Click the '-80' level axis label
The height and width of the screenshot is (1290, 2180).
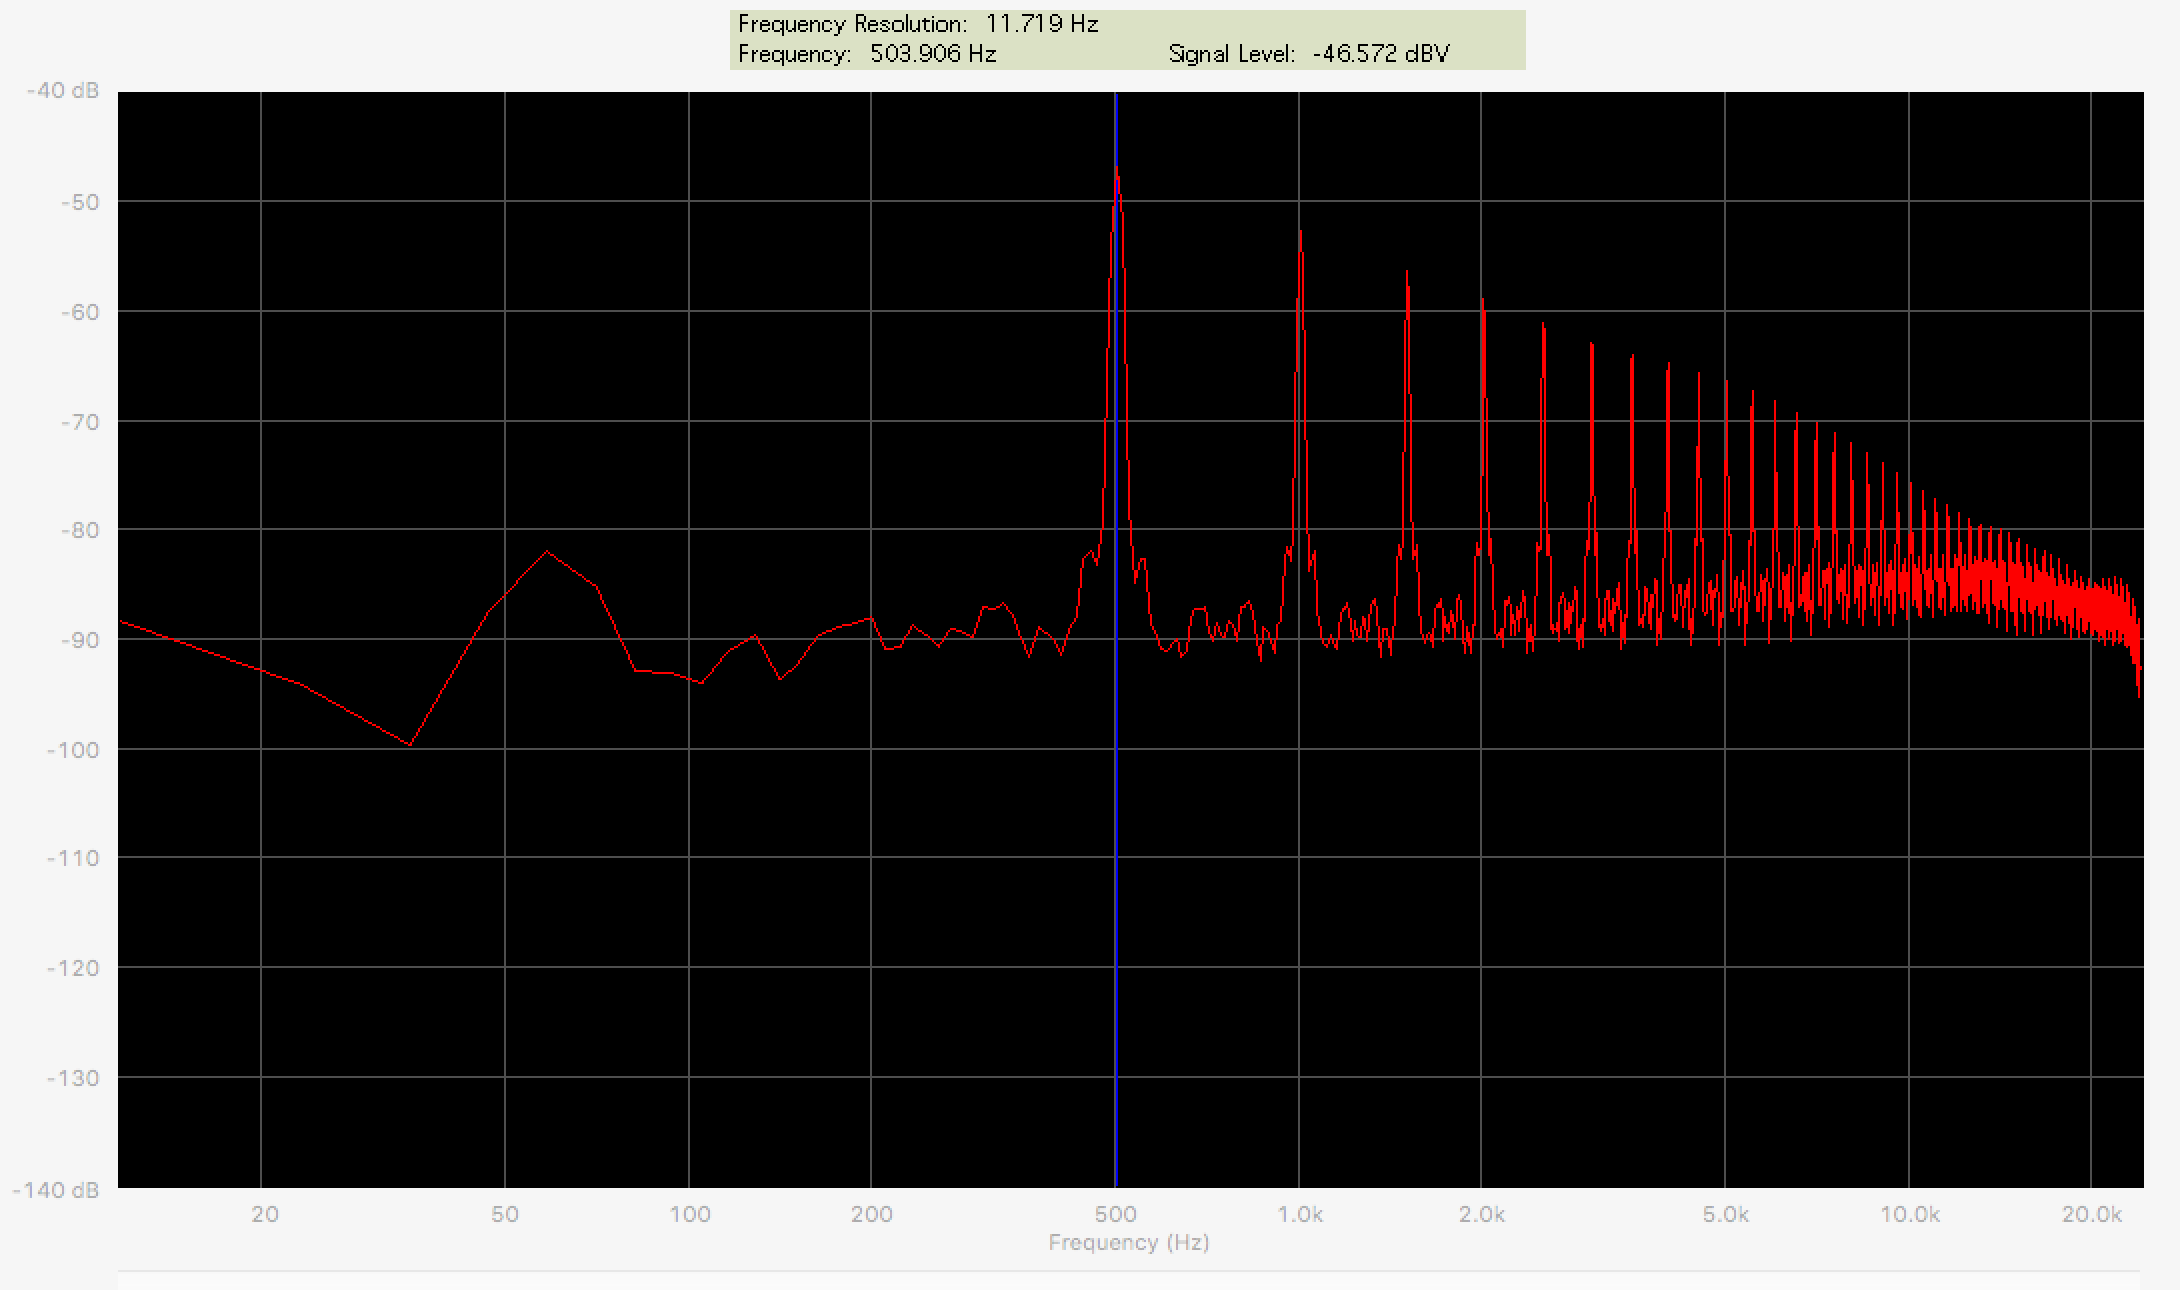click(x=78, y=530)
